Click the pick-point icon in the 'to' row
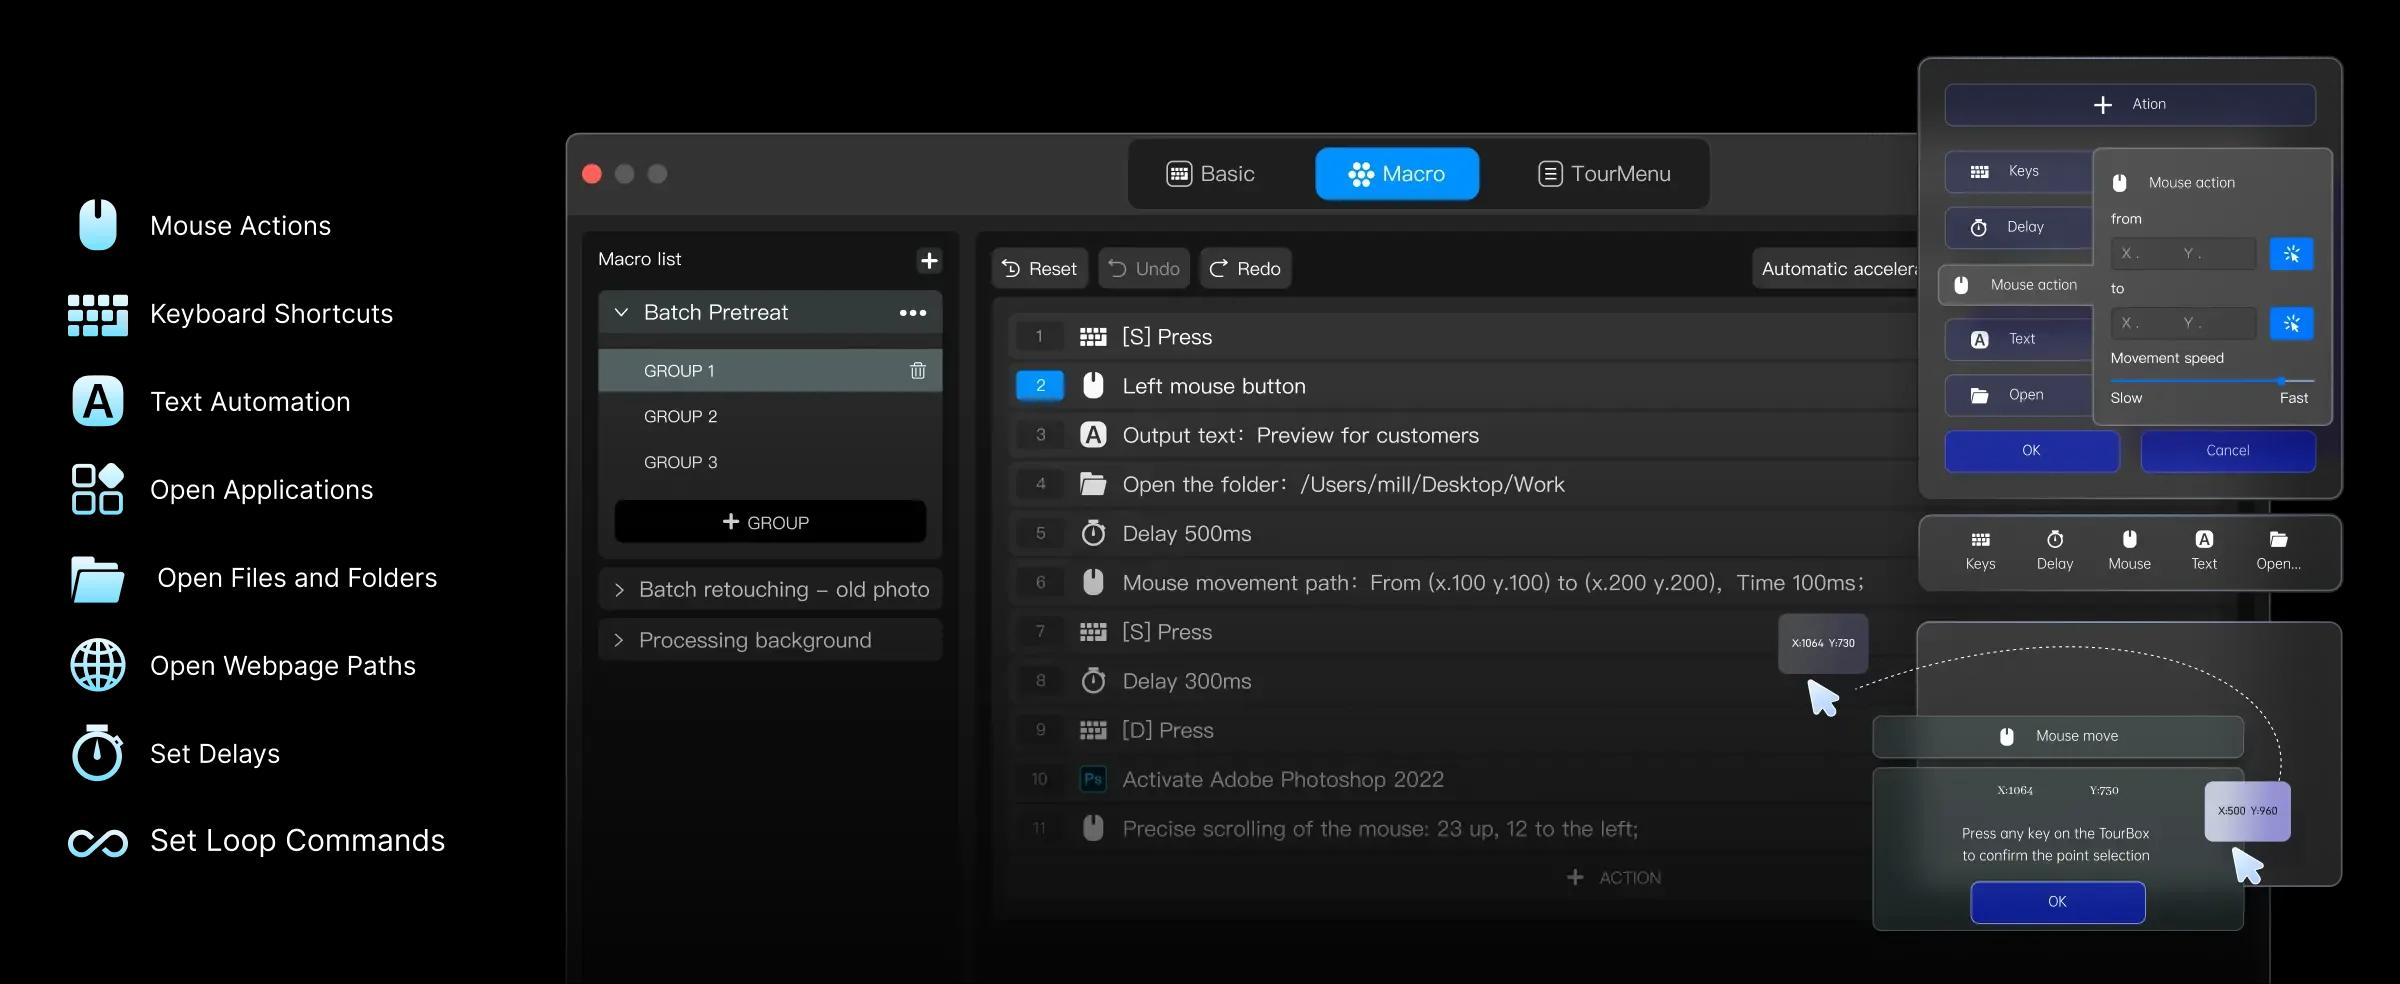 pyautogui.click(x=2291, y=323)
